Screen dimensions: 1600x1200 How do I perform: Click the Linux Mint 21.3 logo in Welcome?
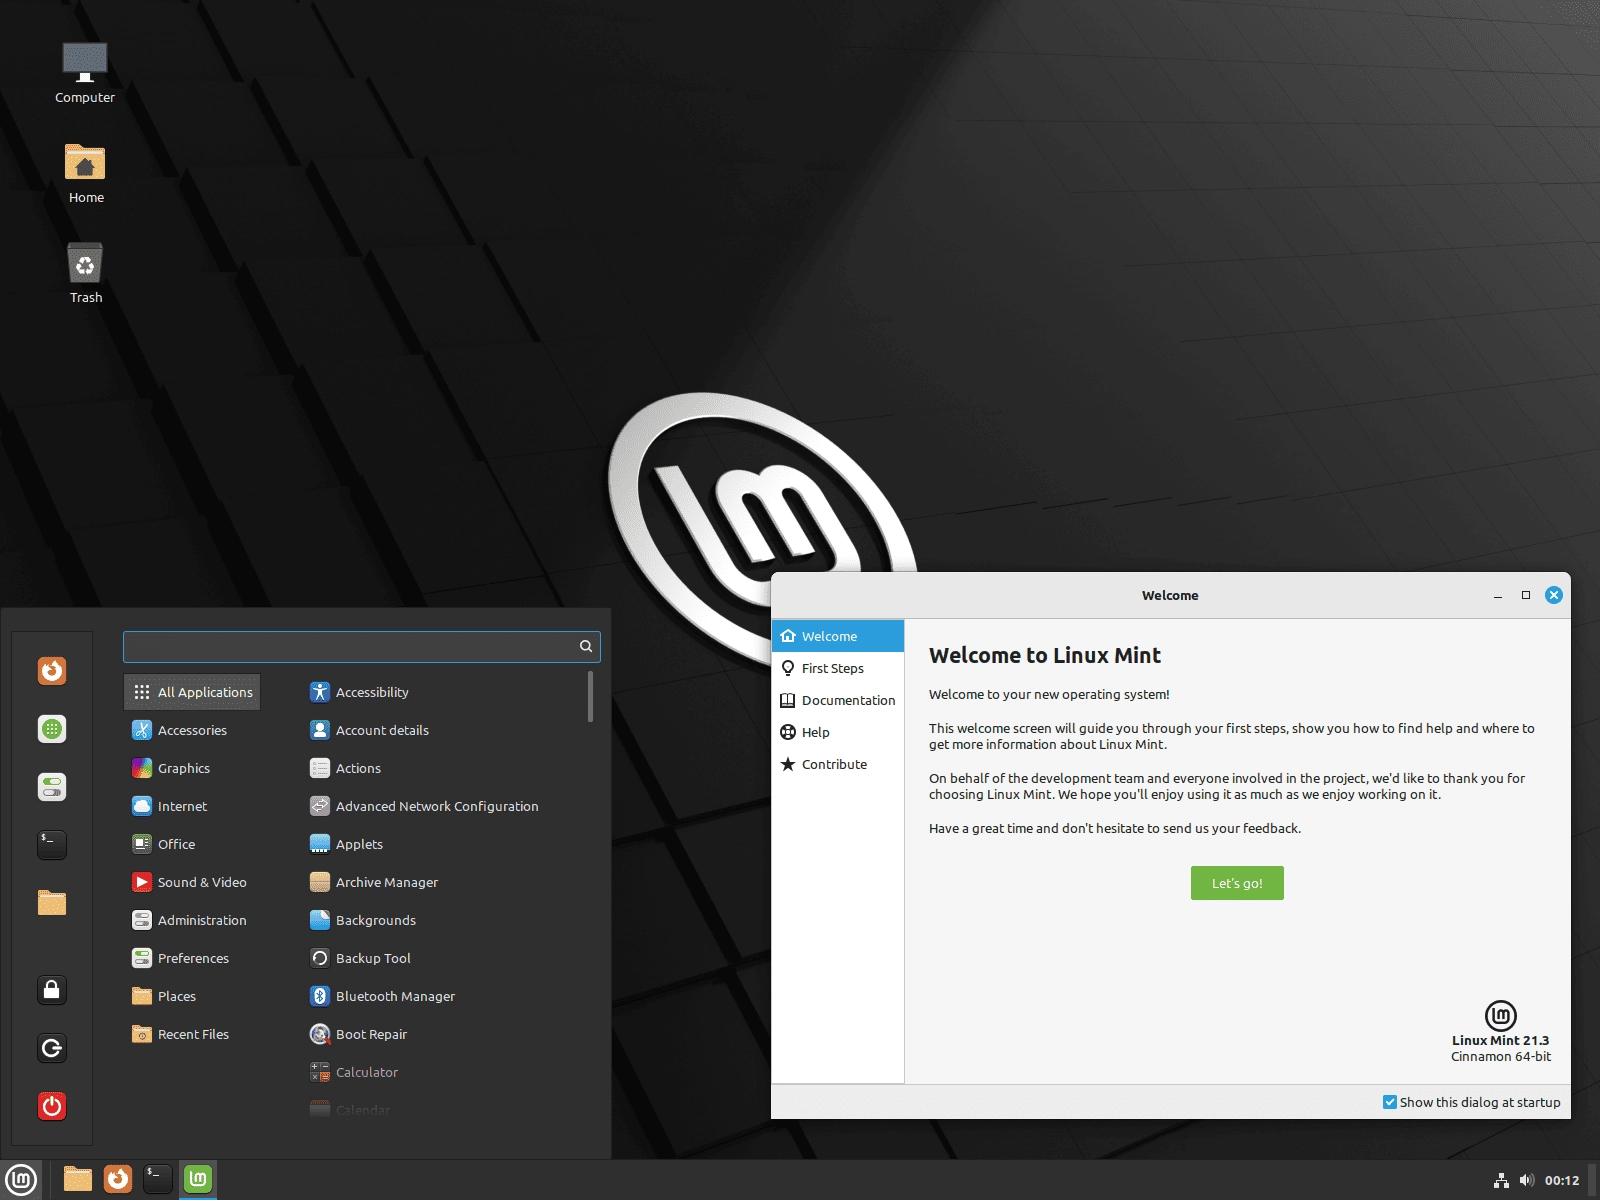point(1501,1016)
